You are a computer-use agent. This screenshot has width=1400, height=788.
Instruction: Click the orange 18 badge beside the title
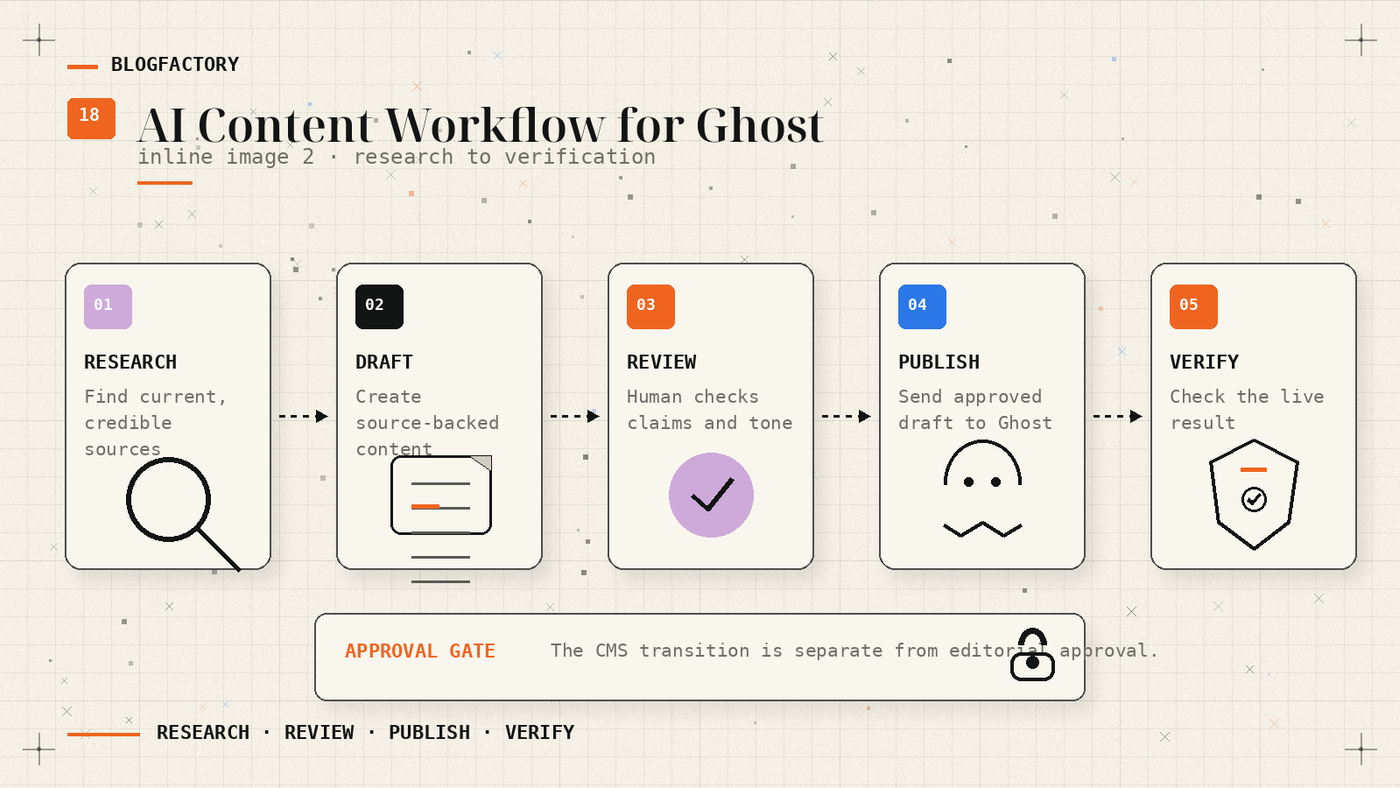91,118
